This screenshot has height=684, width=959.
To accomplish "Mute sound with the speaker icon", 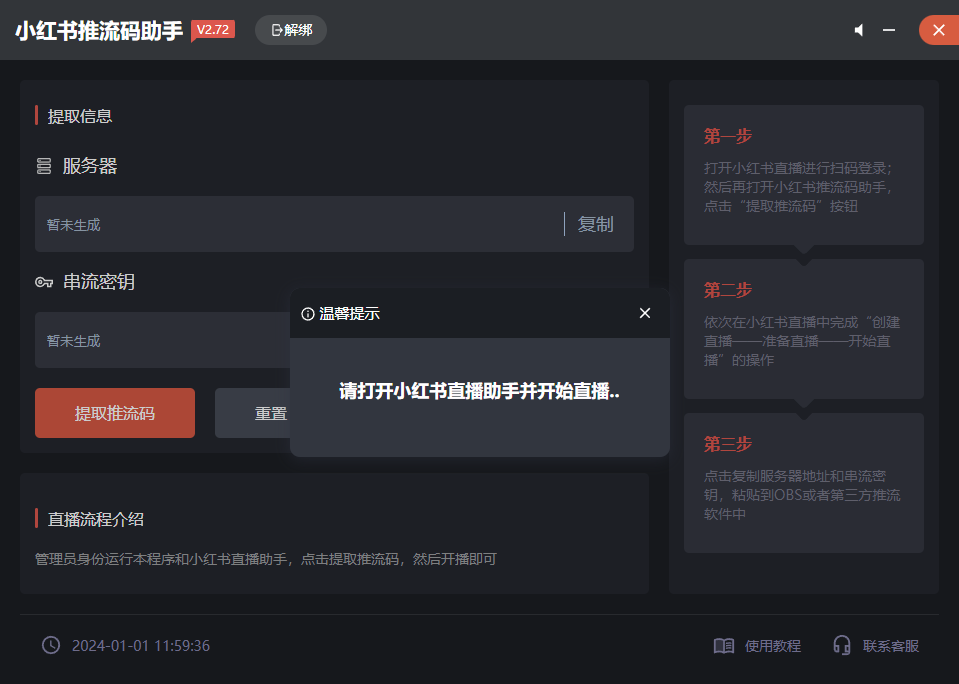I will click(x=858, y=31).
